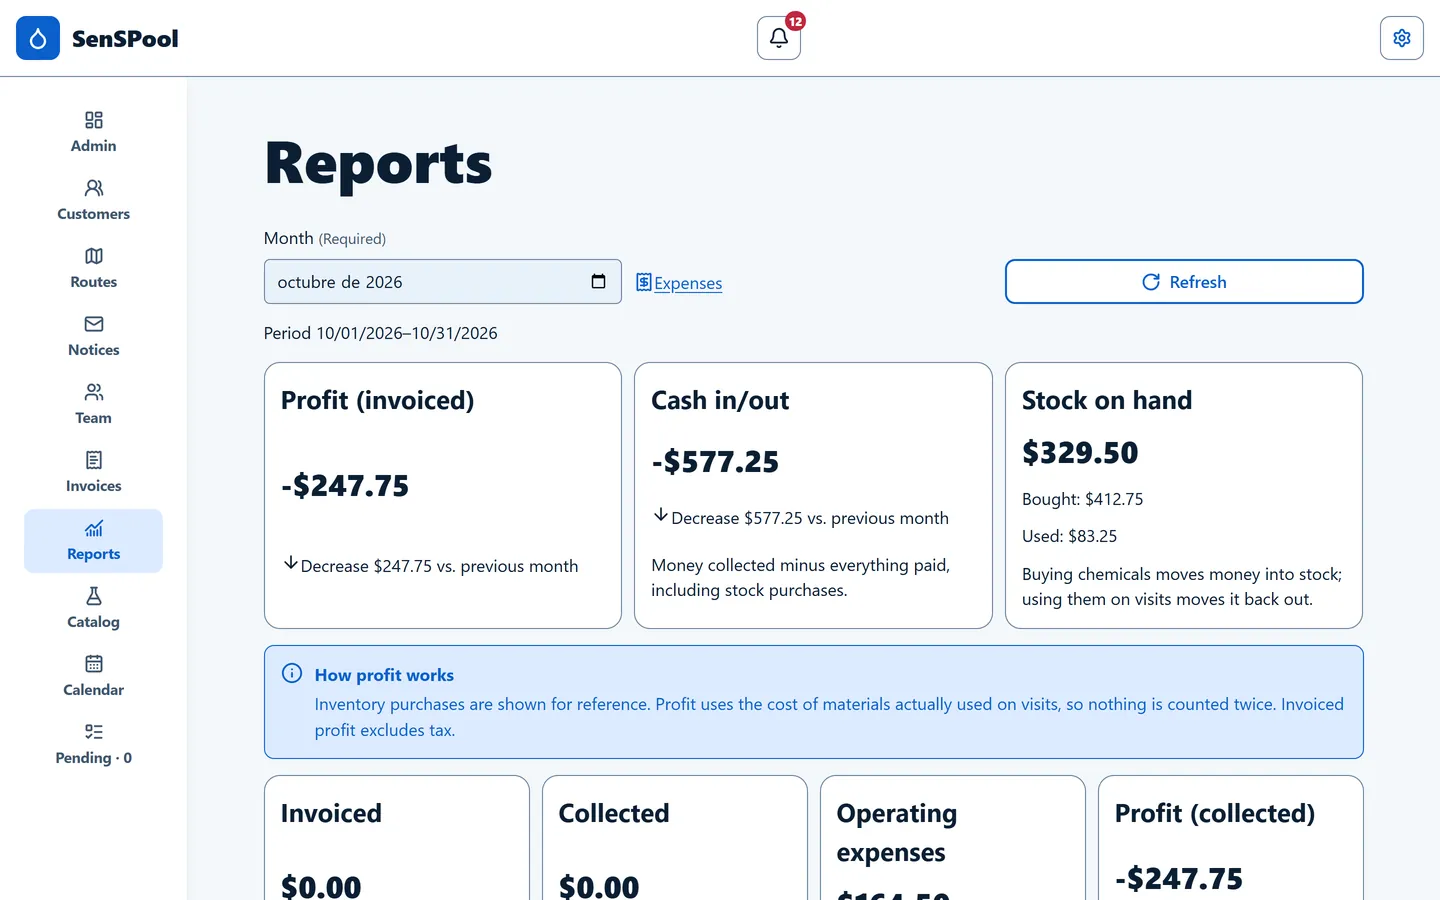Viewport: 1440px width, 900px height.
Task: Click the Team people icon
Action: [x=94, y=392]
